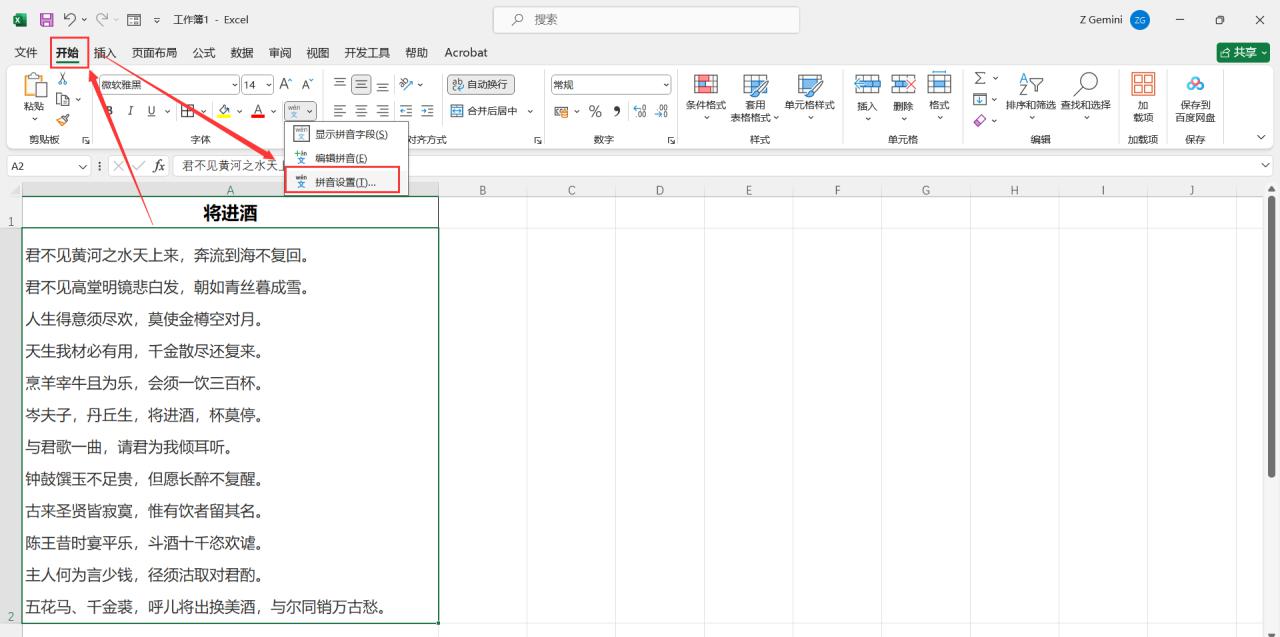Switch to the 插入 Insert tab

point(105,52)
